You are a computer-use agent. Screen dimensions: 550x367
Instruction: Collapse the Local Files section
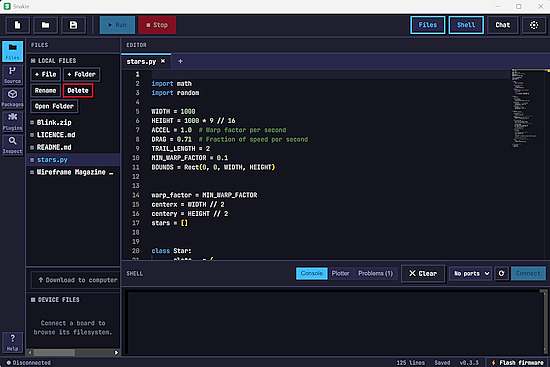(x=53, y=61)
